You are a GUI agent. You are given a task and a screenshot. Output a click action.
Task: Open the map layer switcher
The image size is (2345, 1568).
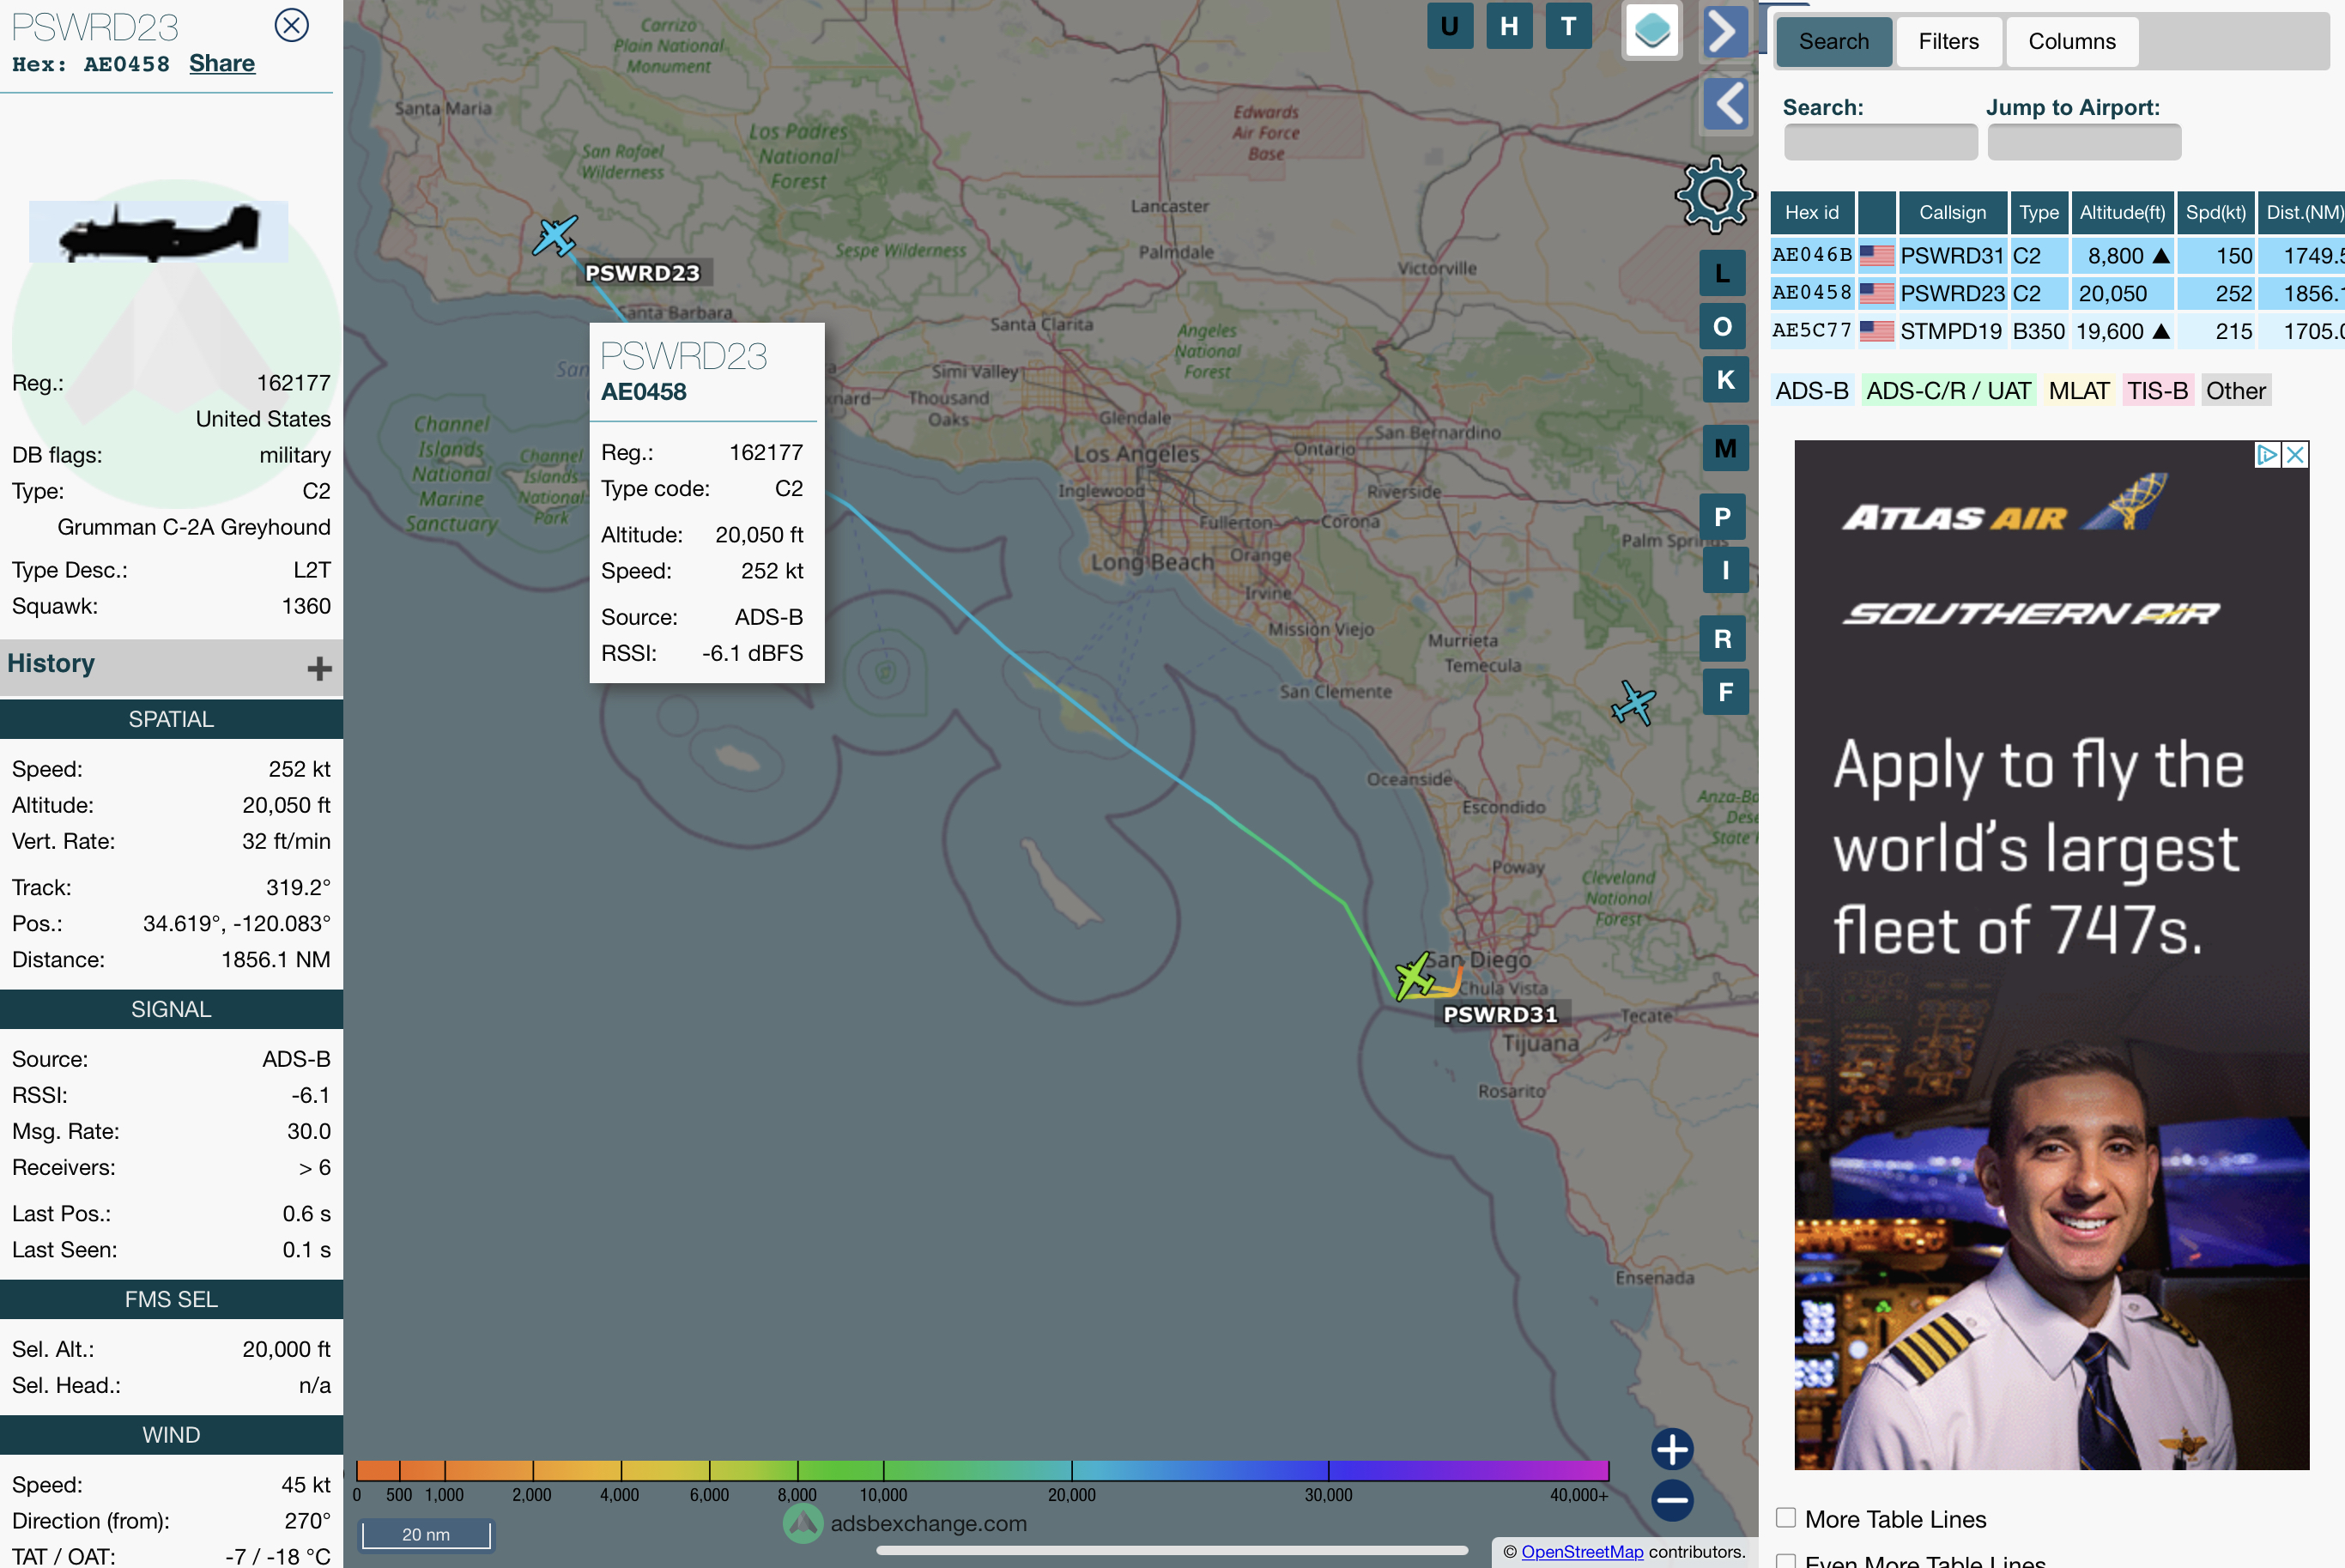click(x=1651, y=31)
